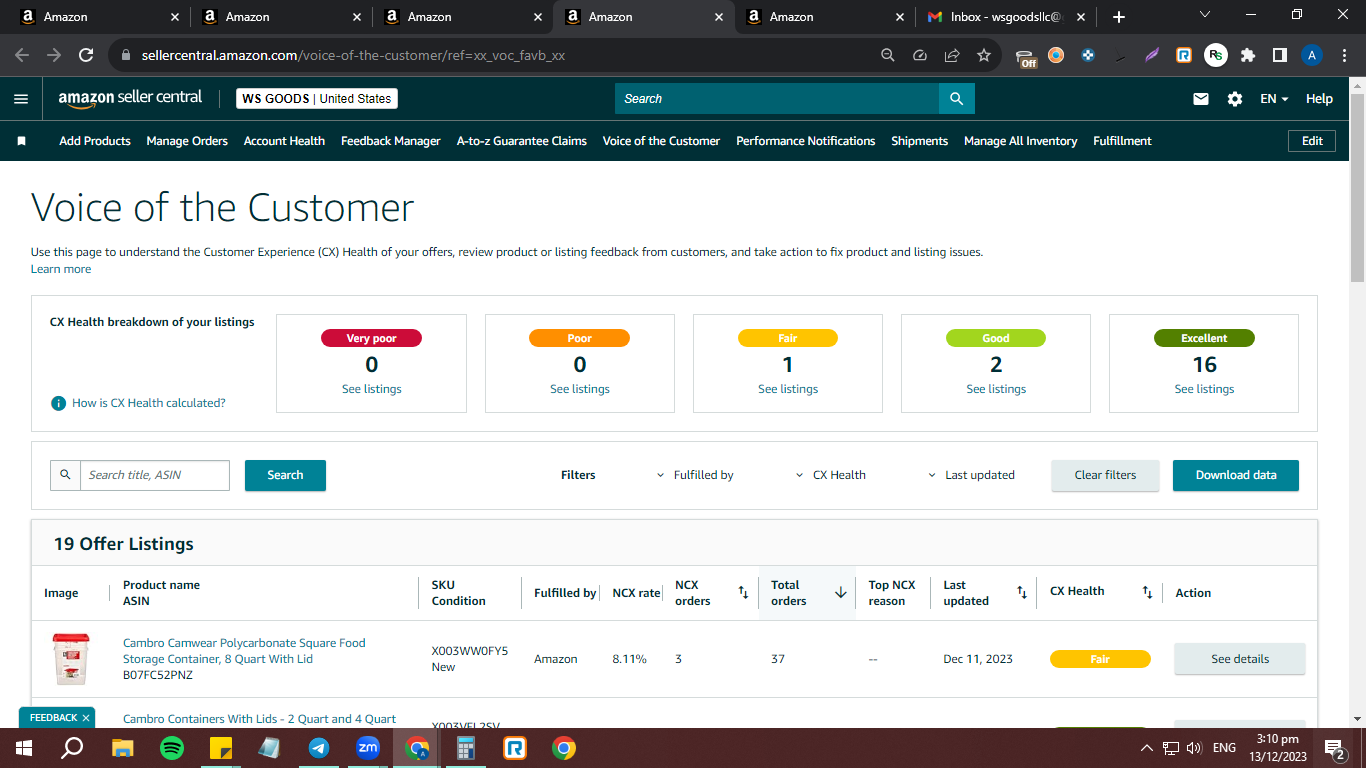Viewport: 1366px width, 768px height.
Task: See listings under the Good card
Action: point(996,389)
